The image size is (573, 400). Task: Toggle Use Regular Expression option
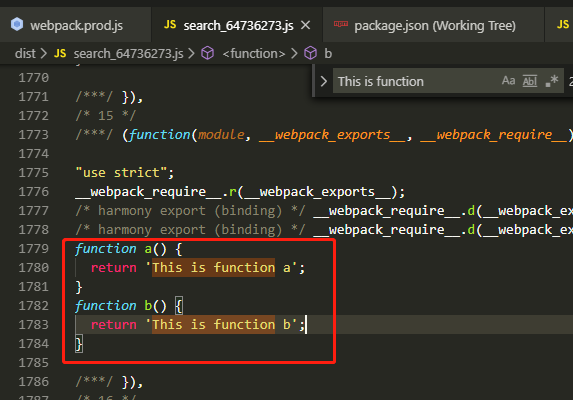pyautogui.click(x=551, y=81)
